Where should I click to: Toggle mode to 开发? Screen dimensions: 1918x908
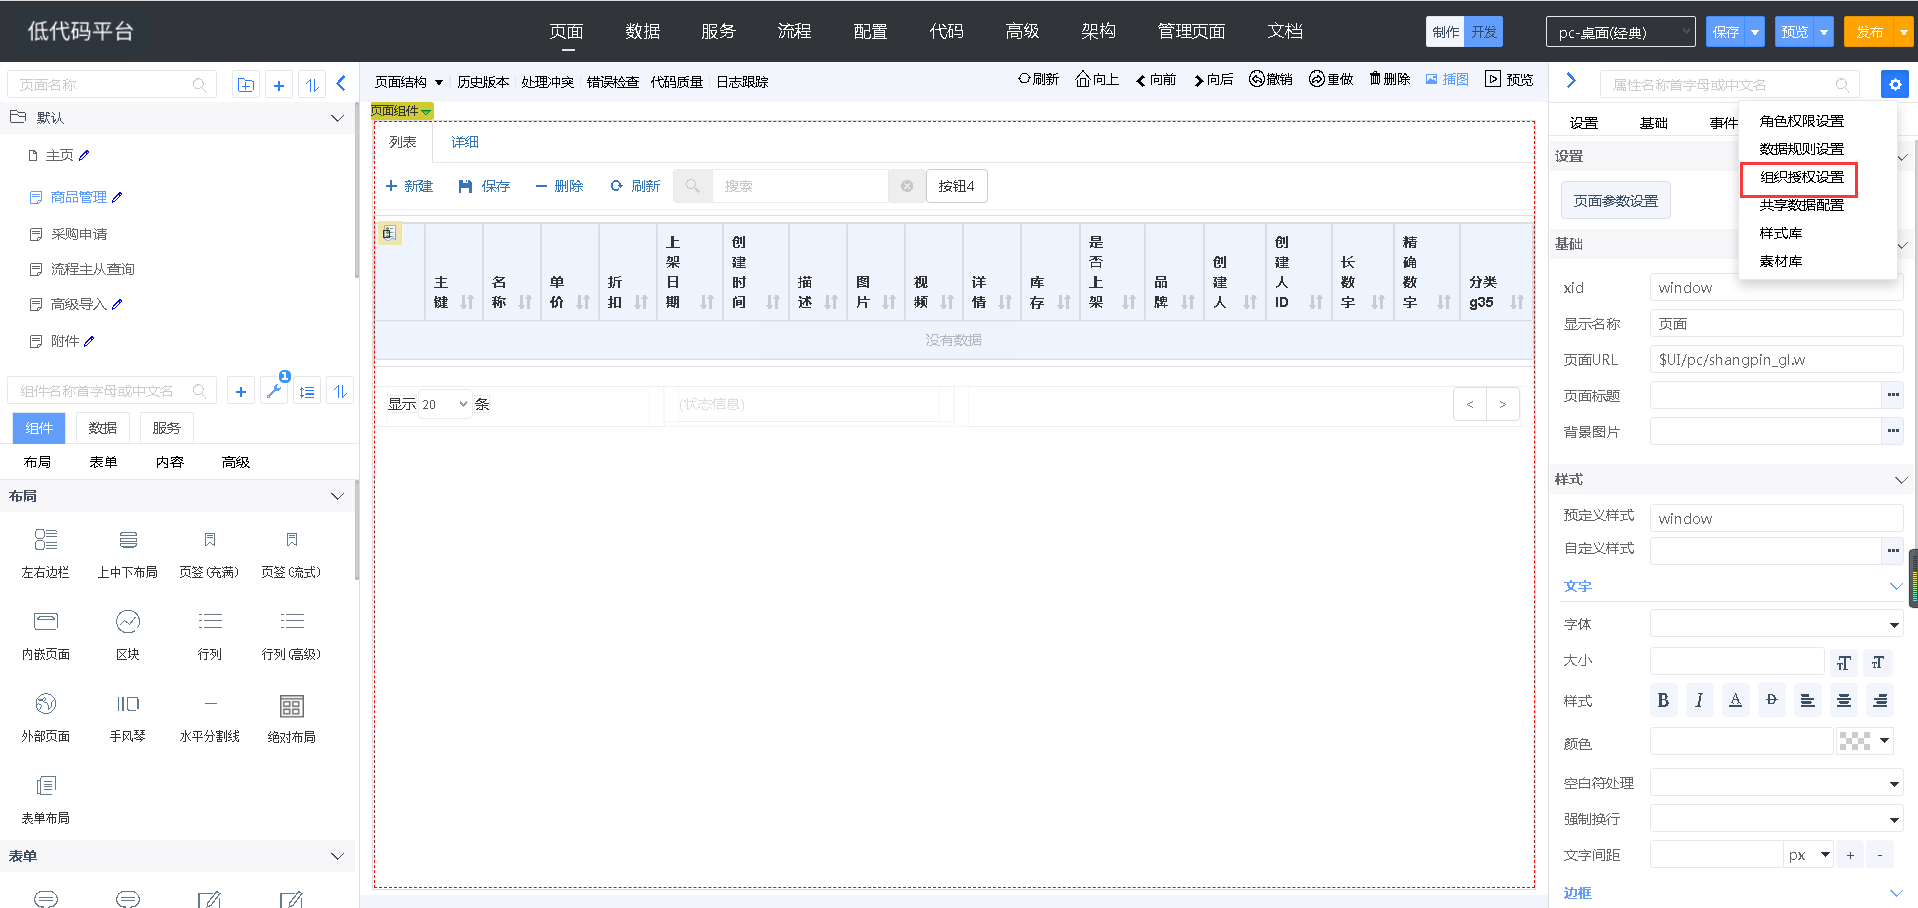1483,32
